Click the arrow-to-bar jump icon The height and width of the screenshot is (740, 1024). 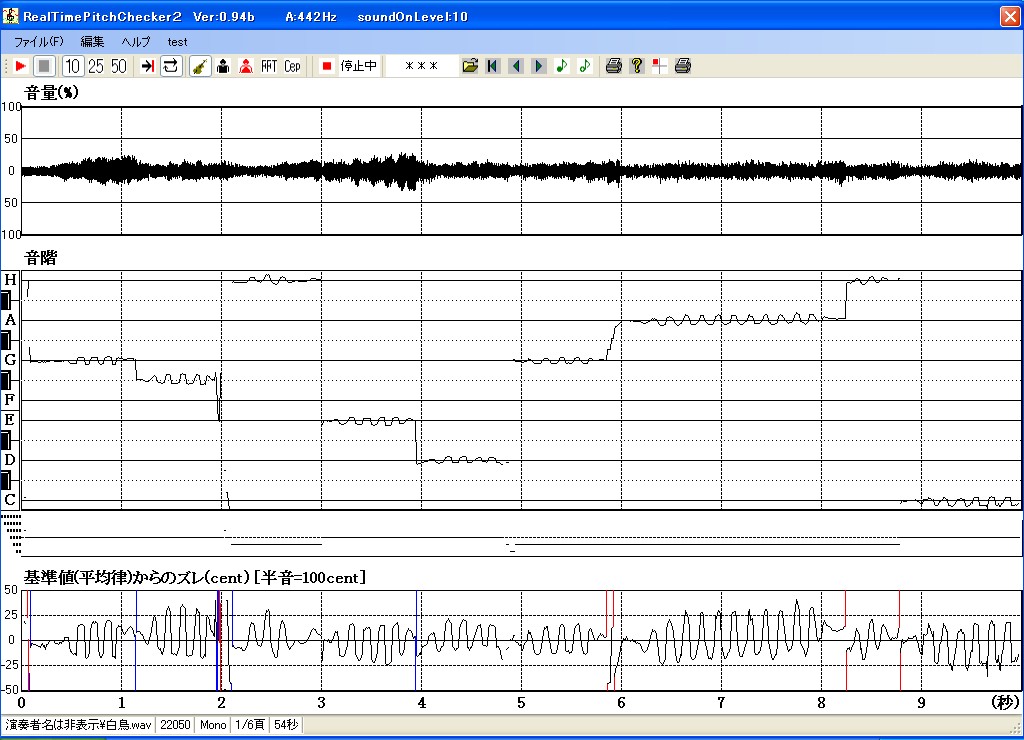point(148,66)
